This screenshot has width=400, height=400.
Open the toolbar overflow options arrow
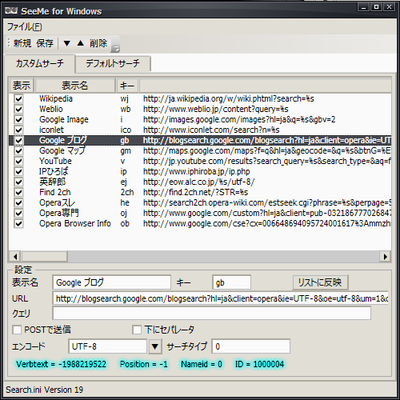[x=115, y=49]
